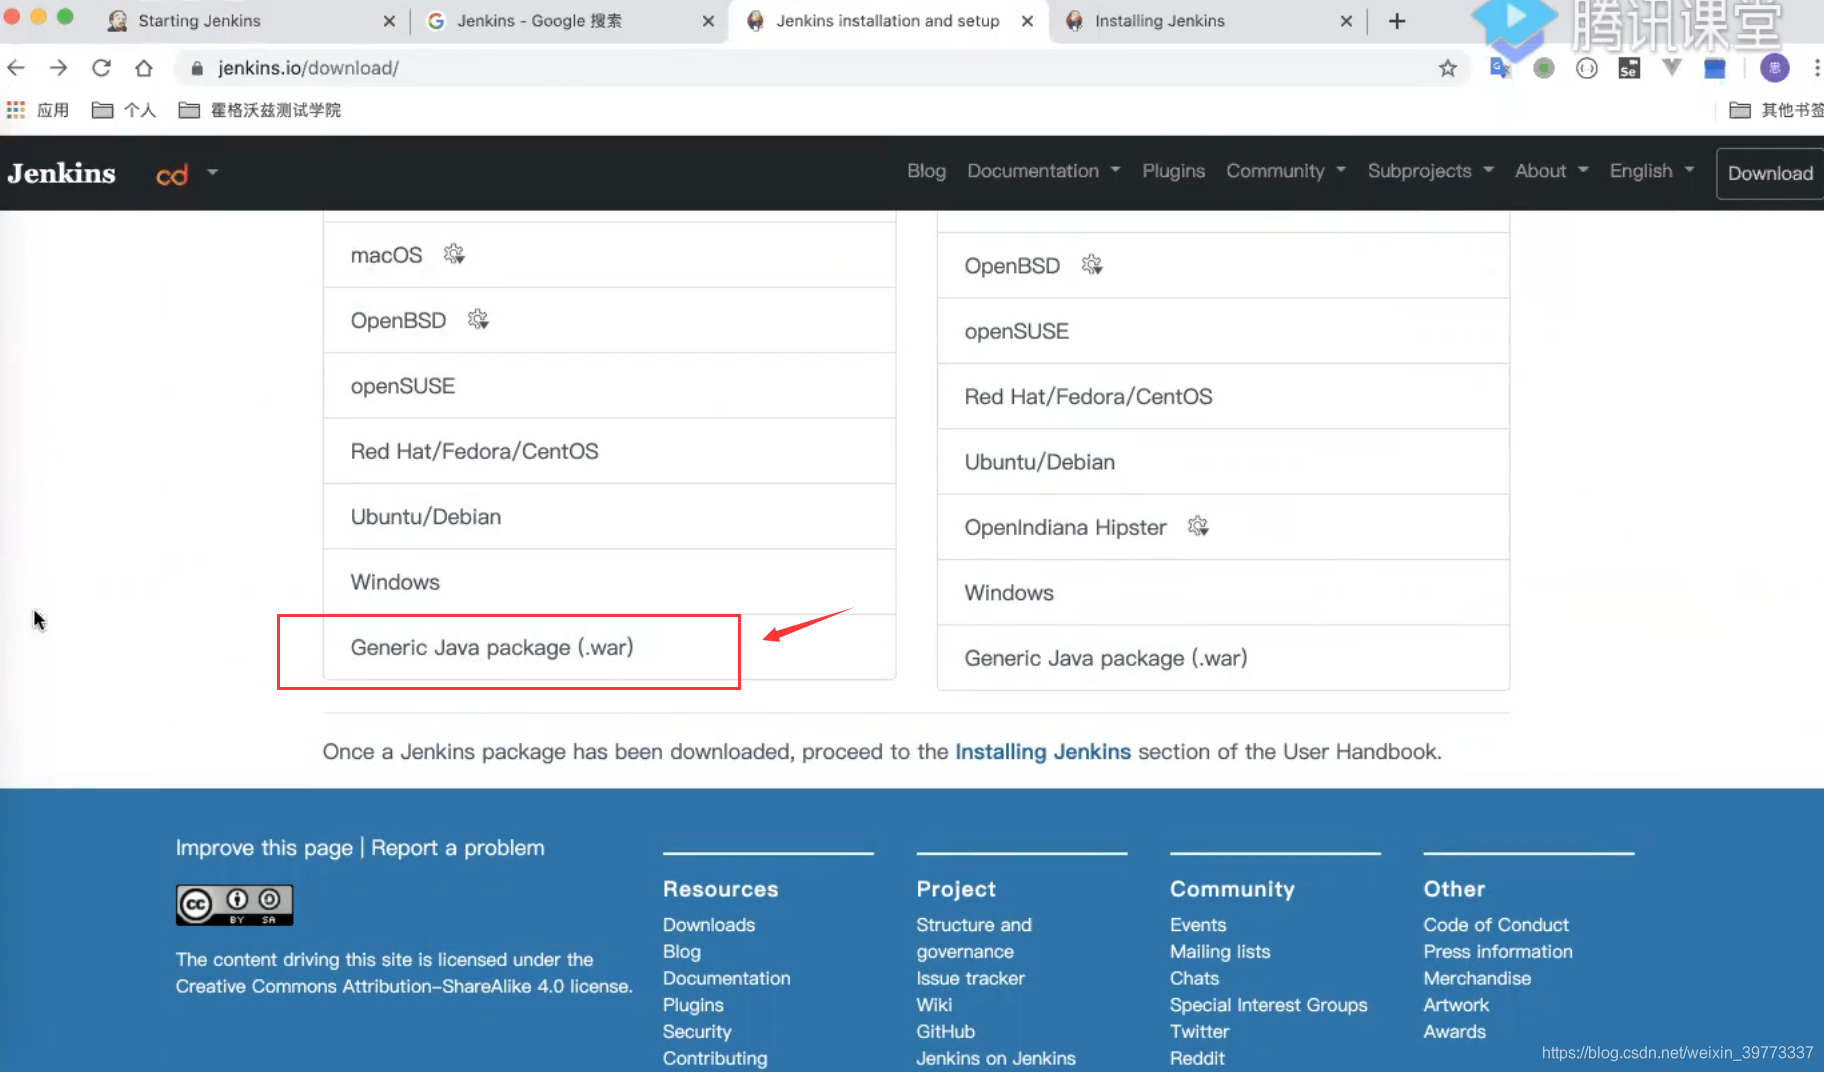The width and height of the screenshot is (1824, 1072).
Task: Reload the page with the refresh icon
Action: (x=101, y=68)
